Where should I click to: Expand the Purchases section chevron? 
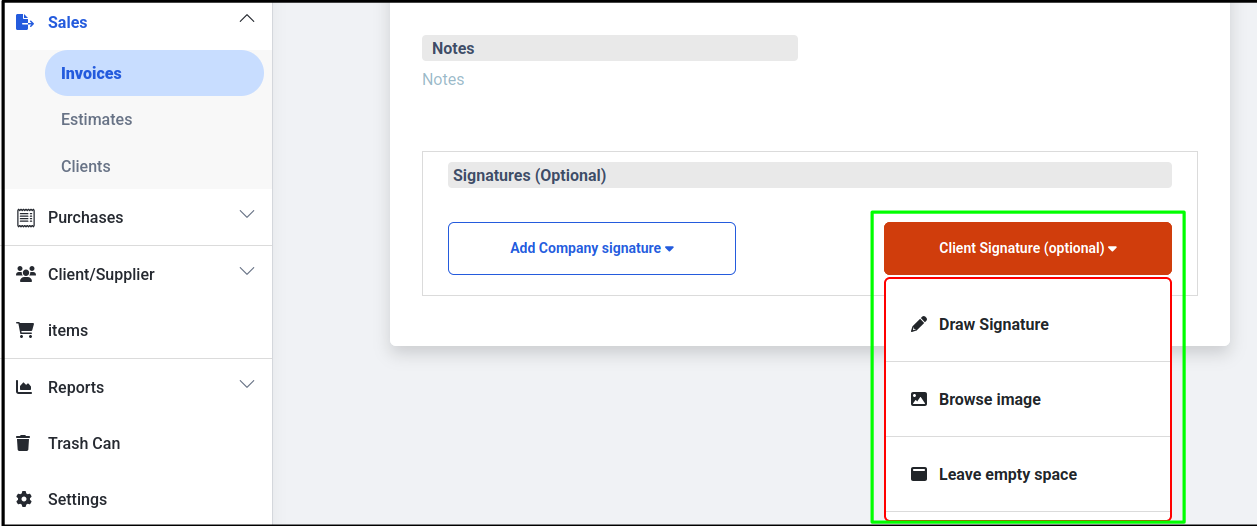(247, 214)
